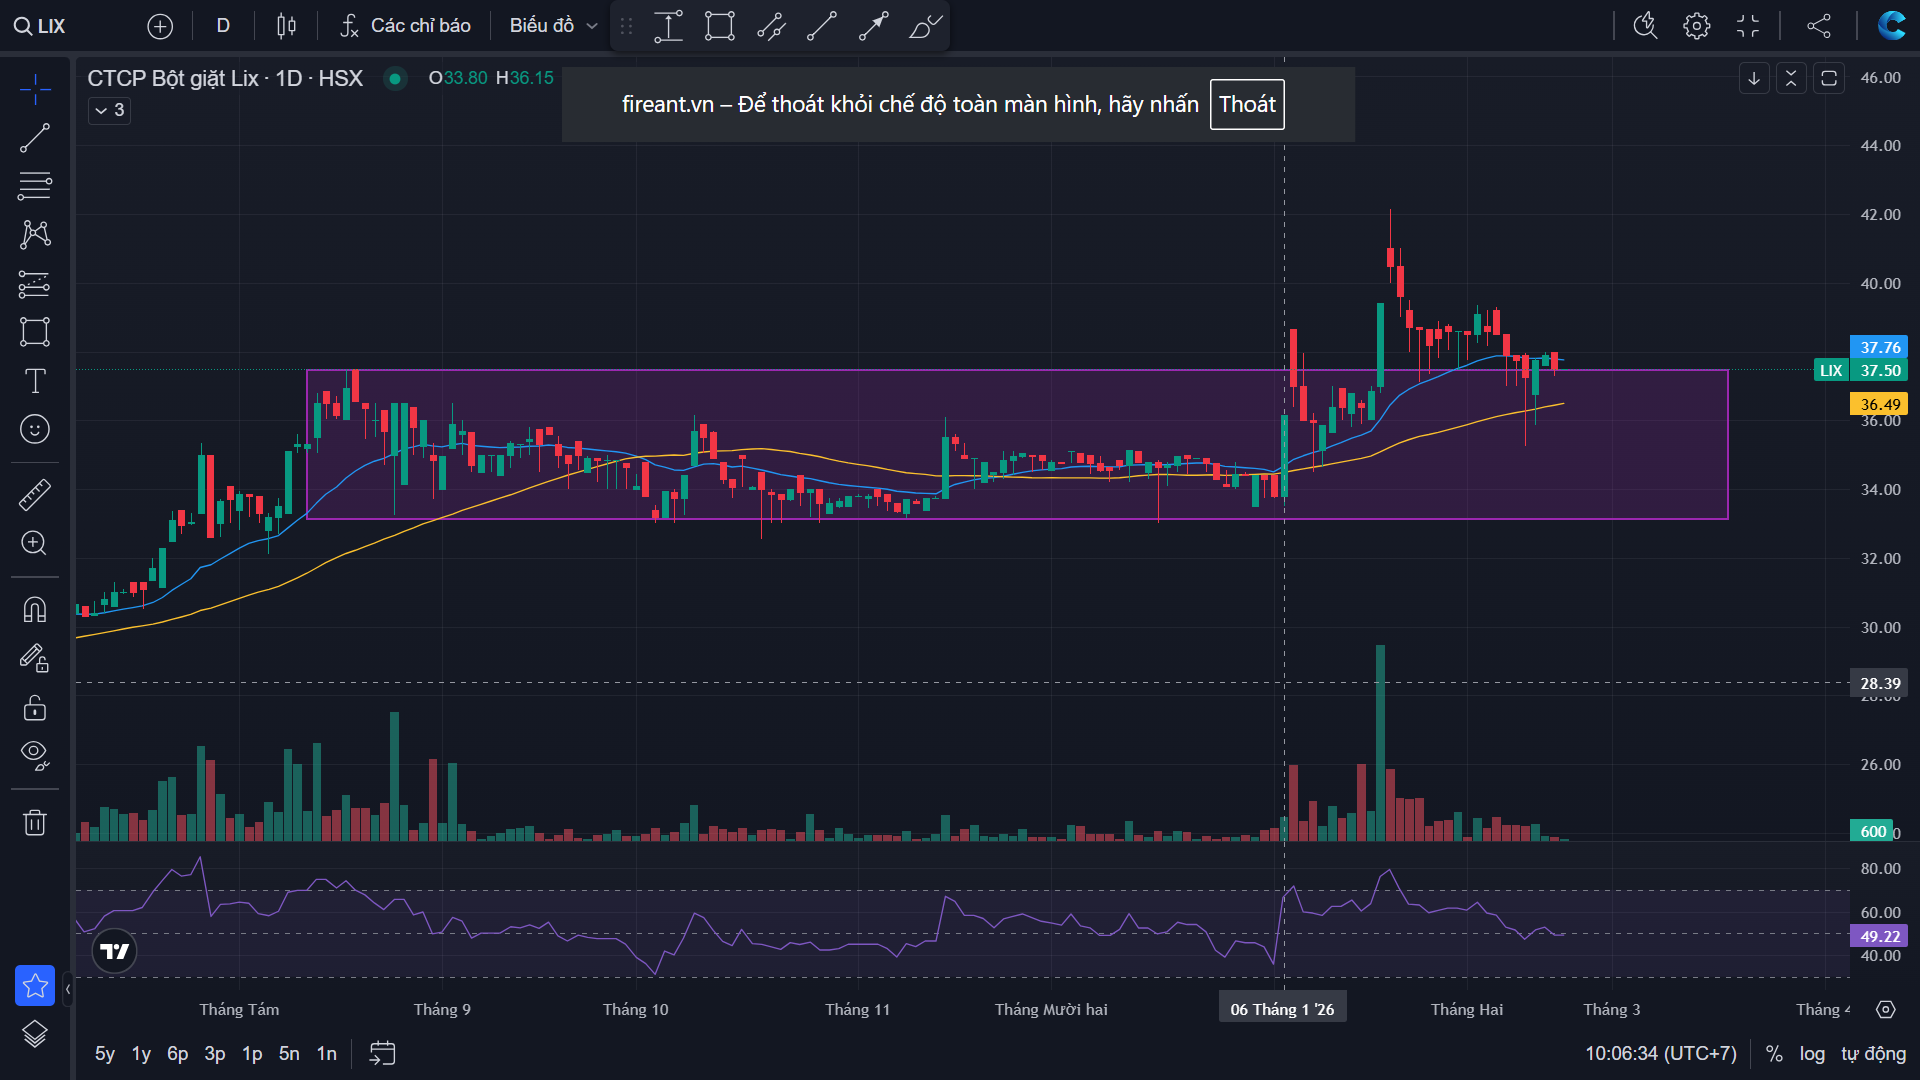Select the 6p time range
1920x1080 pixels.
tap(177, 1054)
